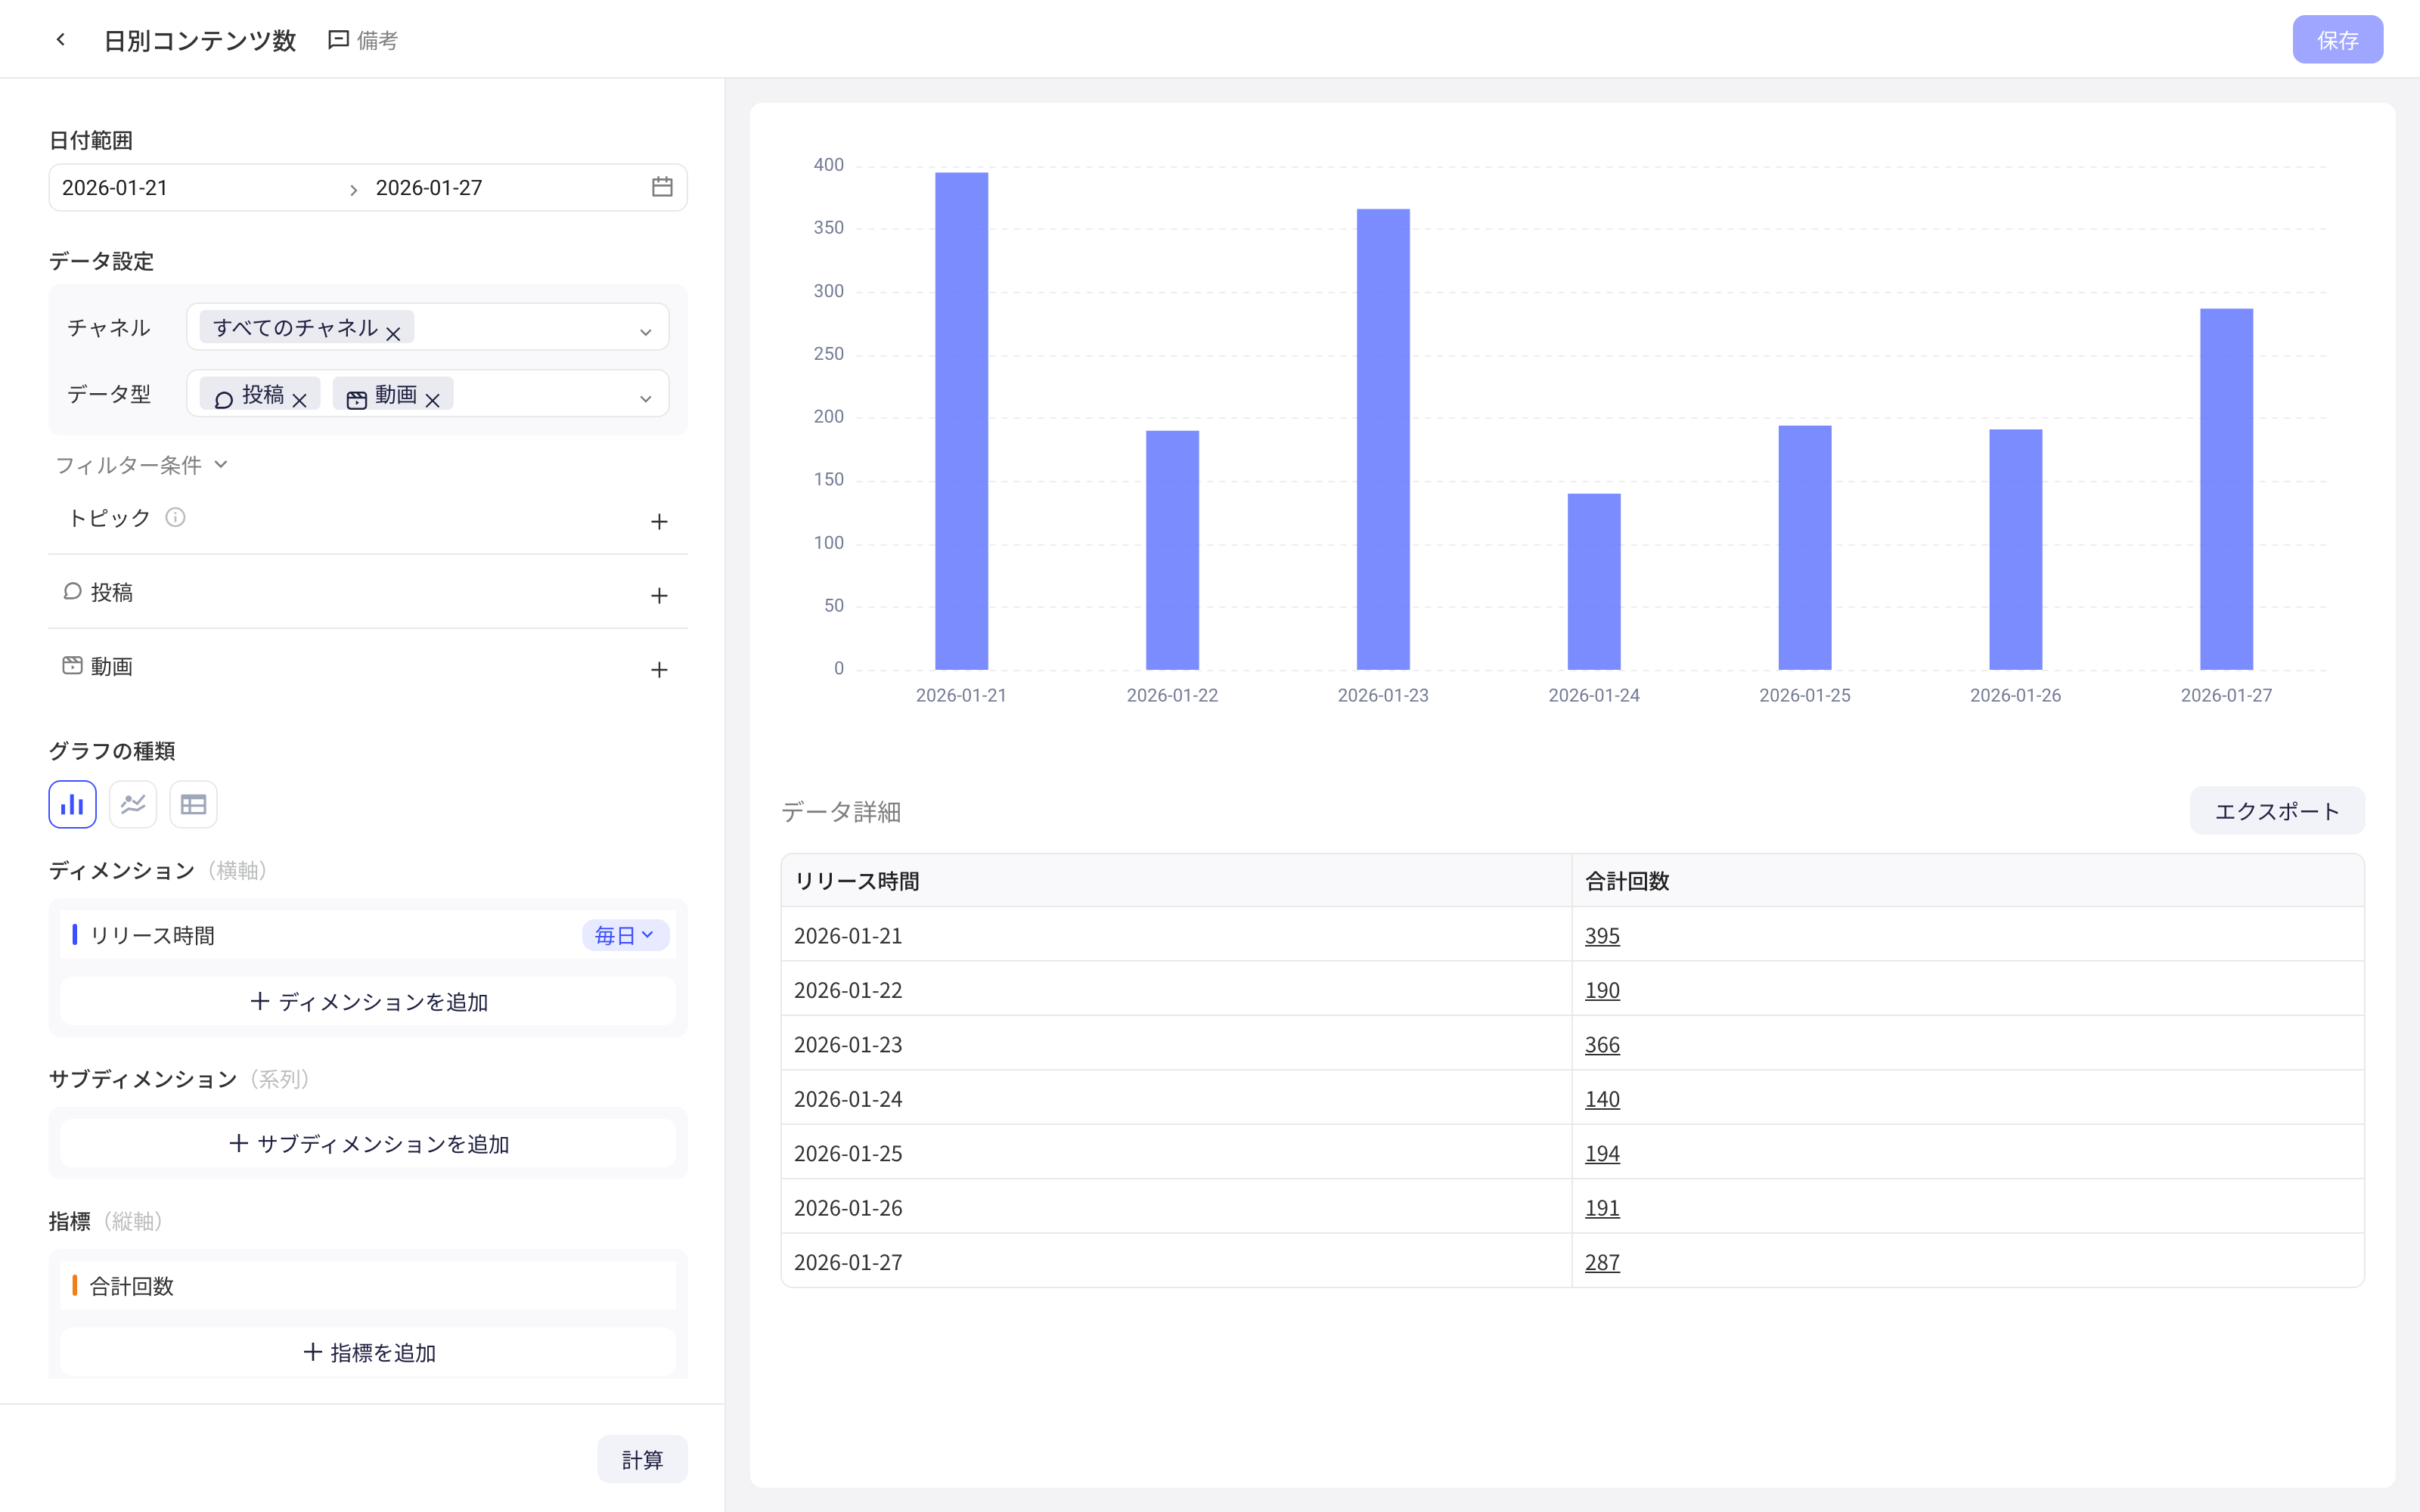Open the 287 count link
The width and height of the screenshot is (2420, 1512).
point(1602,1262)
